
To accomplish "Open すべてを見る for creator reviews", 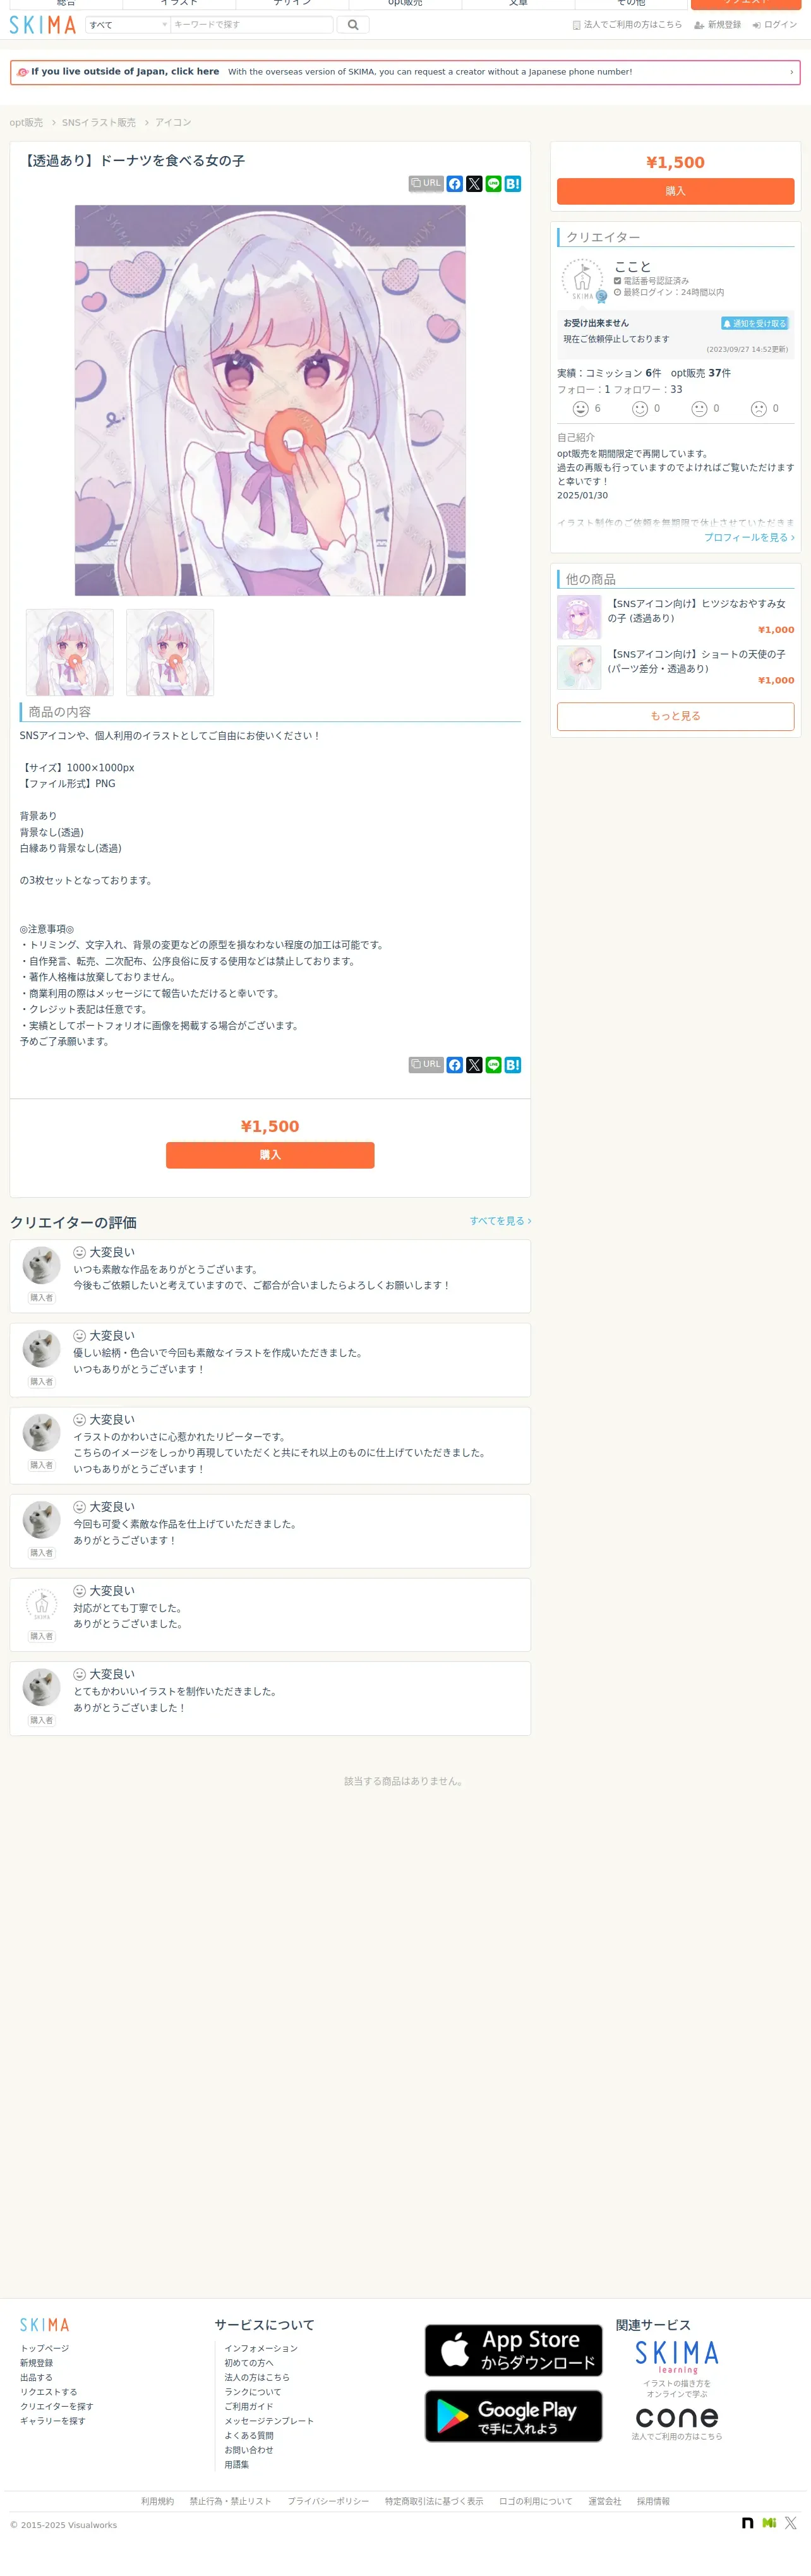I will pyautogui.click(x=500, y=1221).
